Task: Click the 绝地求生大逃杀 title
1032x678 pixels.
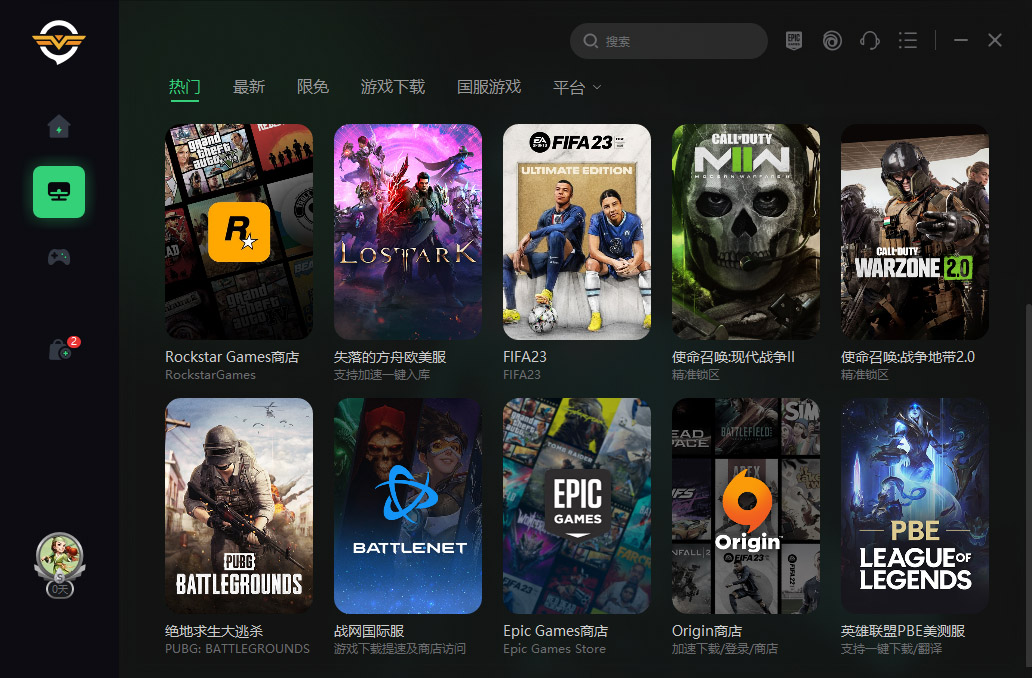Action: click(214, 631)
